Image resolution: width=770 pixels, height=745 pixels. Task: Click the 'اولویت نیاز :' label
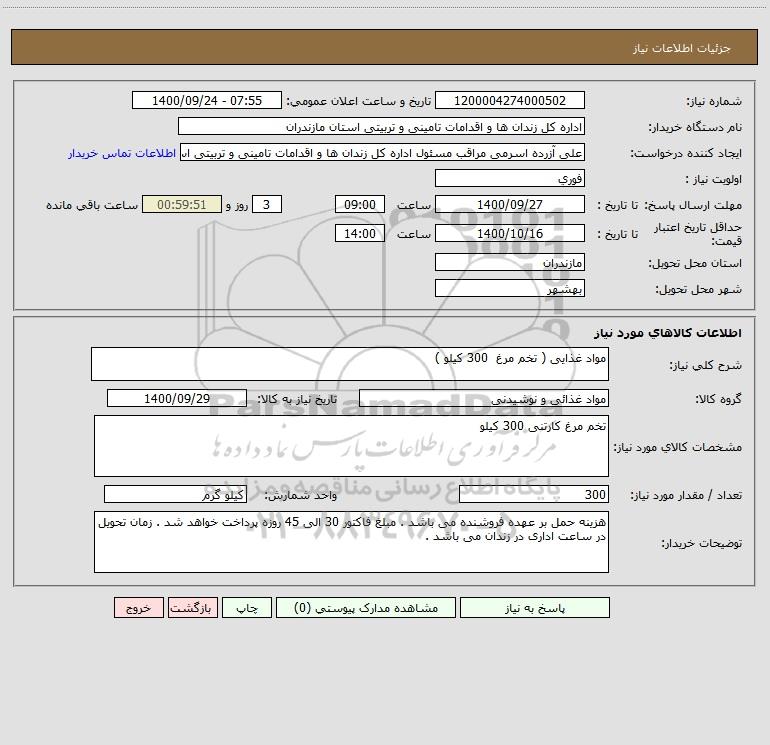click(x=714, y=179)
